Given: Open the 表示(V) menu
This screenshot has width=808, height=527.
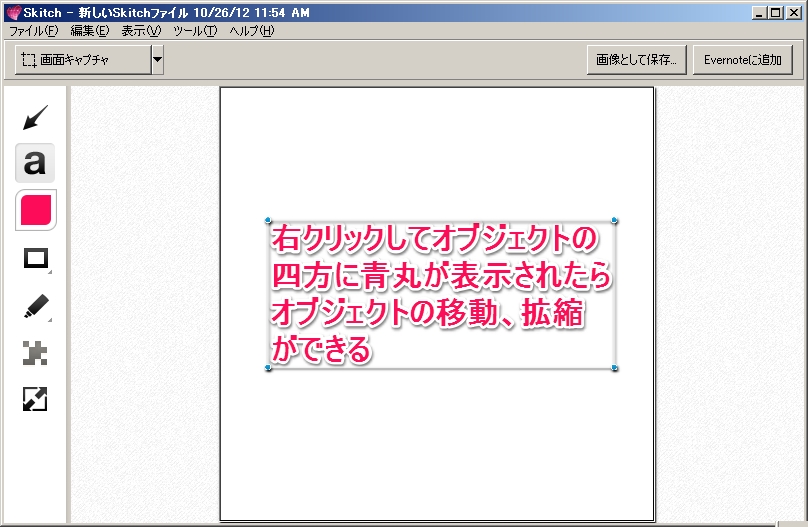Looking at the screenshot, I should pyautogui.click(x=141, y=31).
